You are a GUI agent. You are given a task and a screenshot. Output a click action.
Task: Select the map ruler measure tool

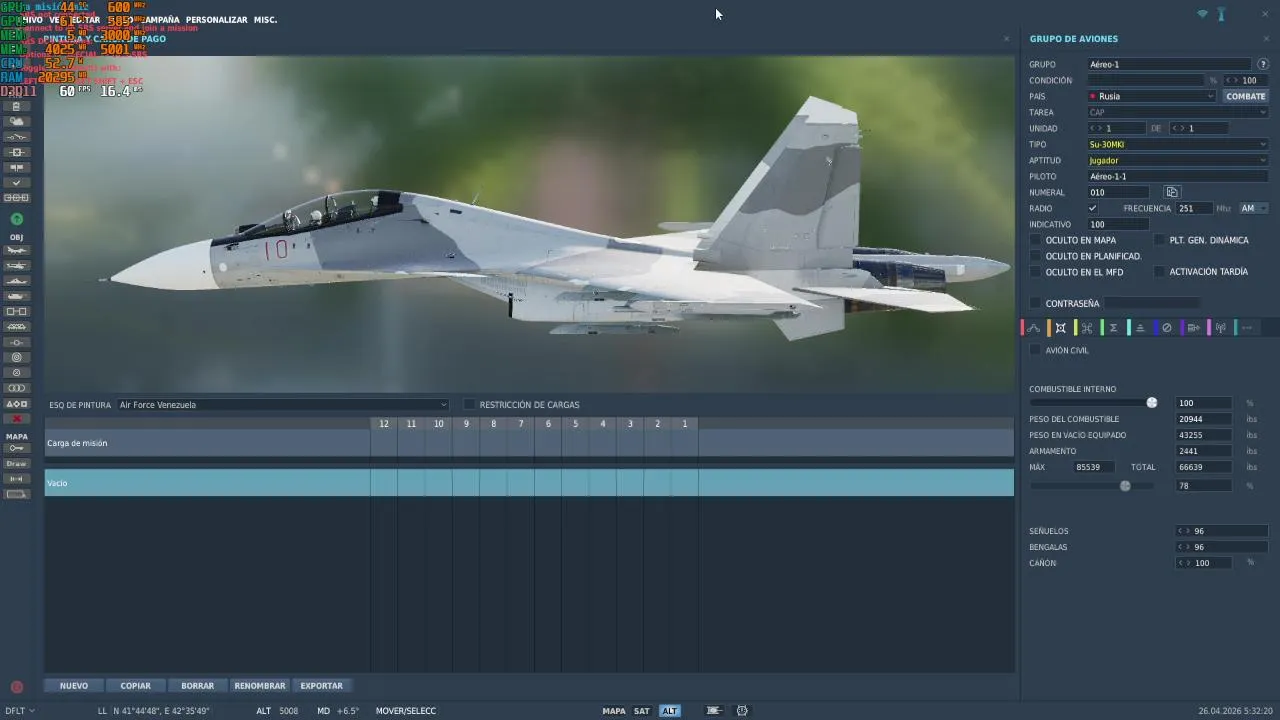point(16,479)
